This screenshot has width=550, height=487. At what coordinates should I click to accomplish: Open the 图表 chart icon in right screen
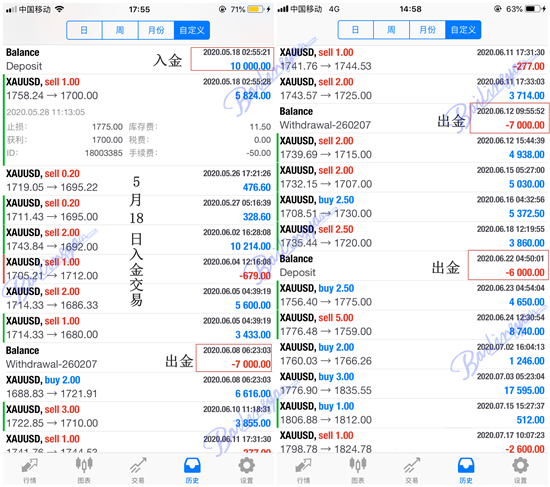358,469
